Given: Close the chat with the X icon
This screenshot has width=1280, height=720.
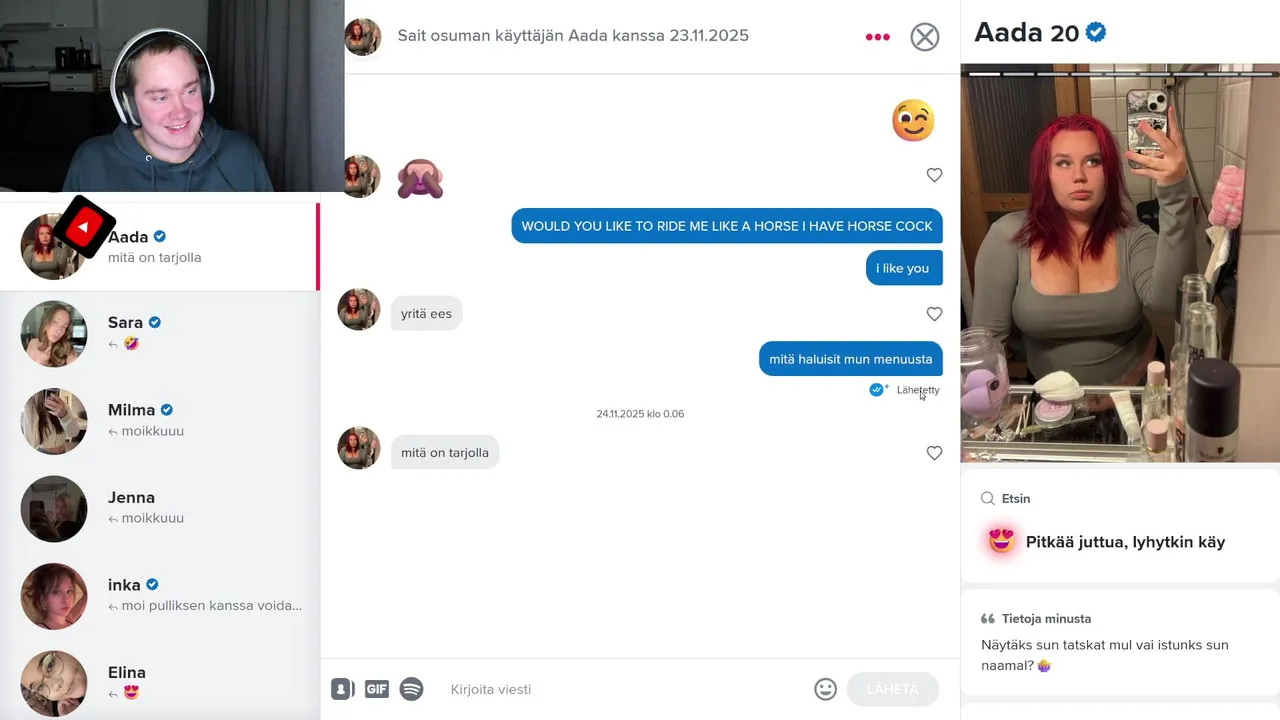Looking at the screenshot, I should point(925,37).
